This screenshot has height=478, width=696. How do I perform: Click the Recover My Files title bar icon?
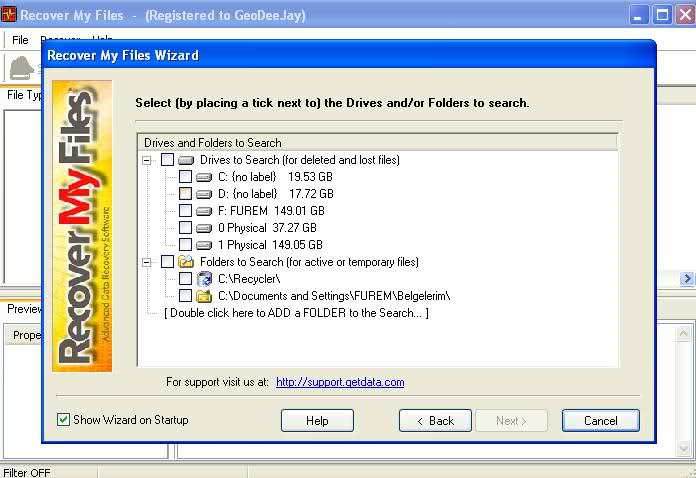[x=8, y=15]
